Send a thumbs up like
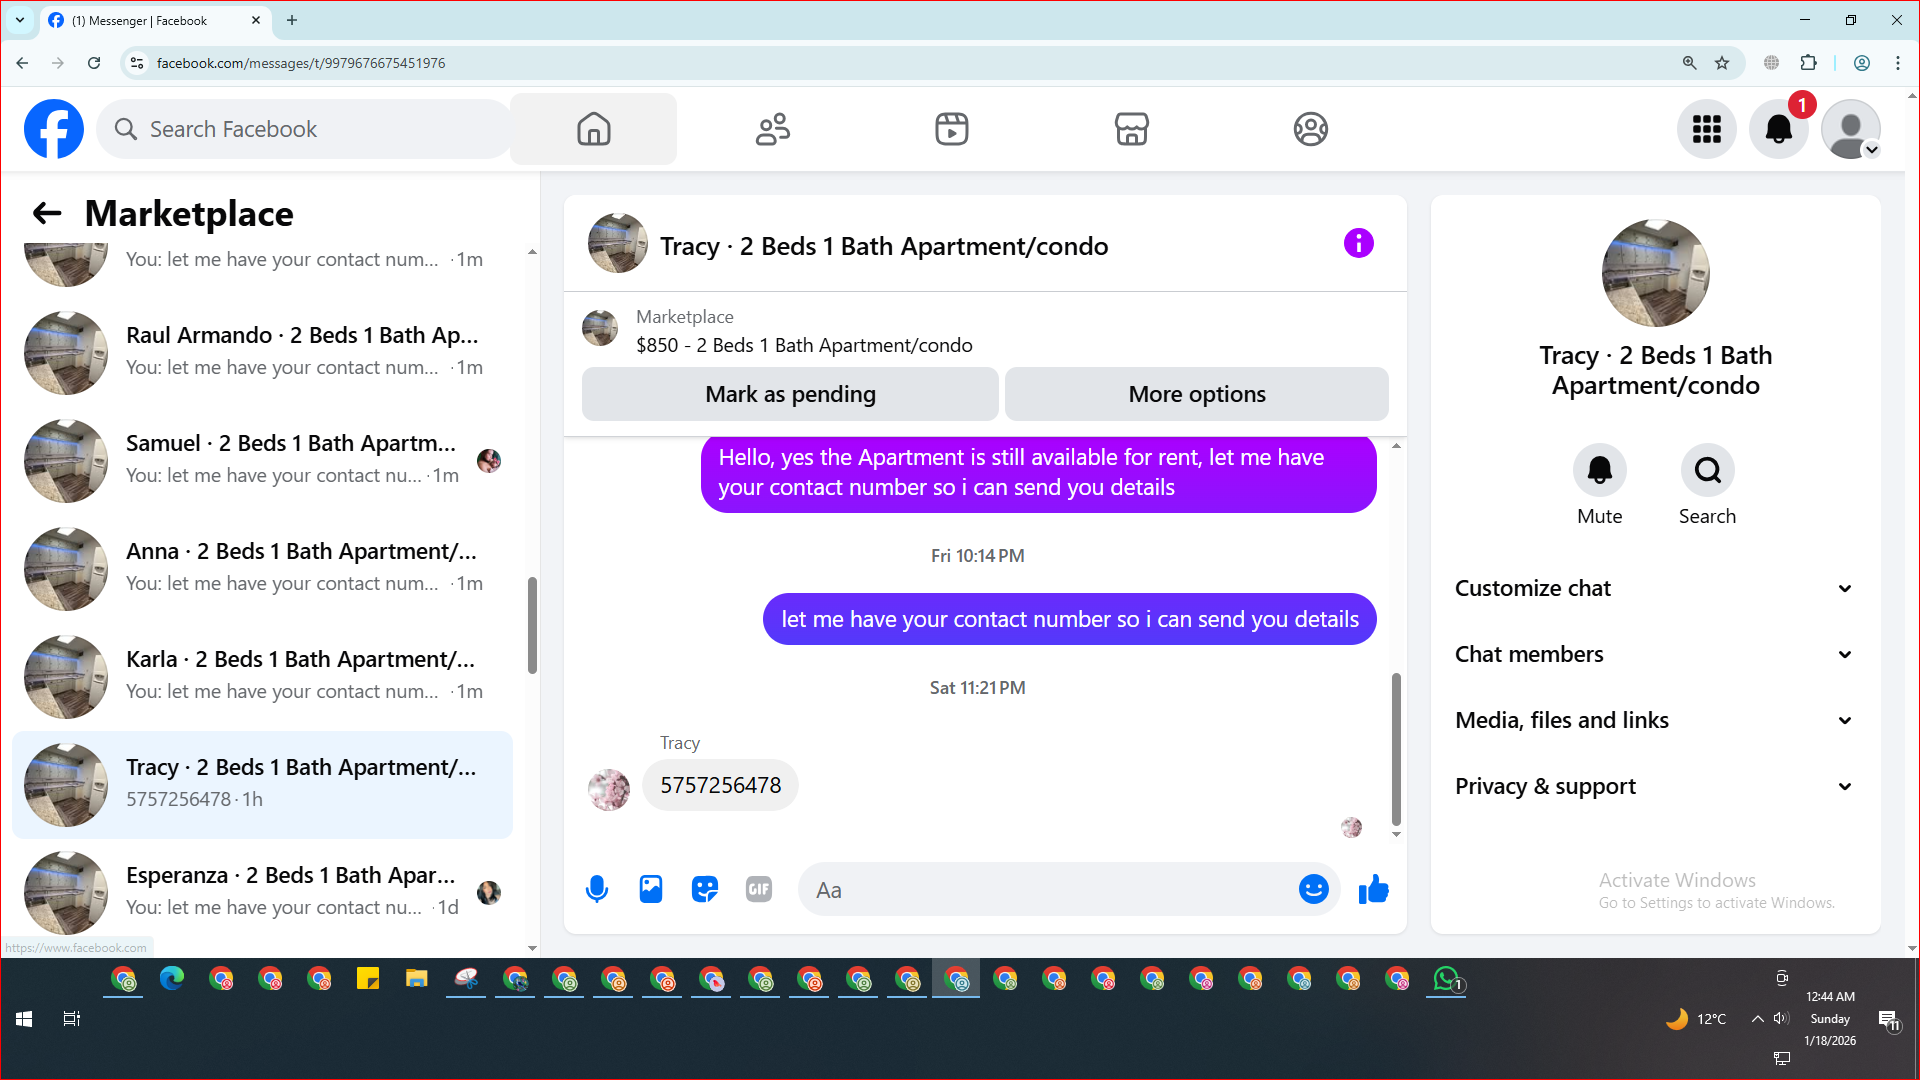 (1374, 889)
